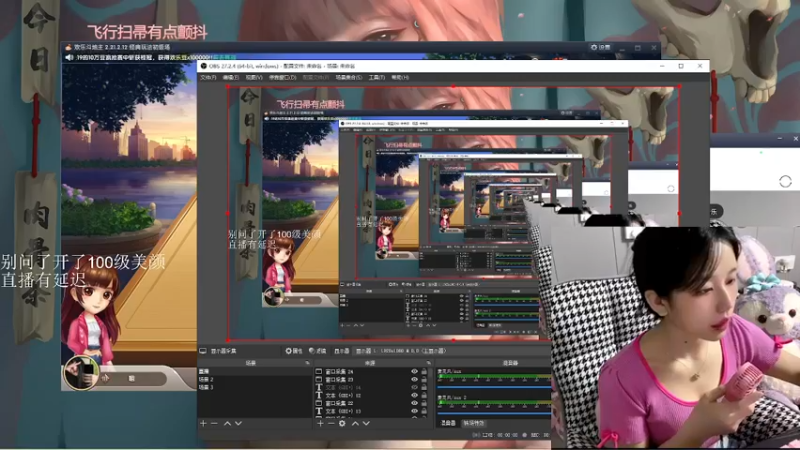800x450 pixels.
Task: Toggle lock for 文本 (GDI+) 14 source
Action: tap(424, 387)
